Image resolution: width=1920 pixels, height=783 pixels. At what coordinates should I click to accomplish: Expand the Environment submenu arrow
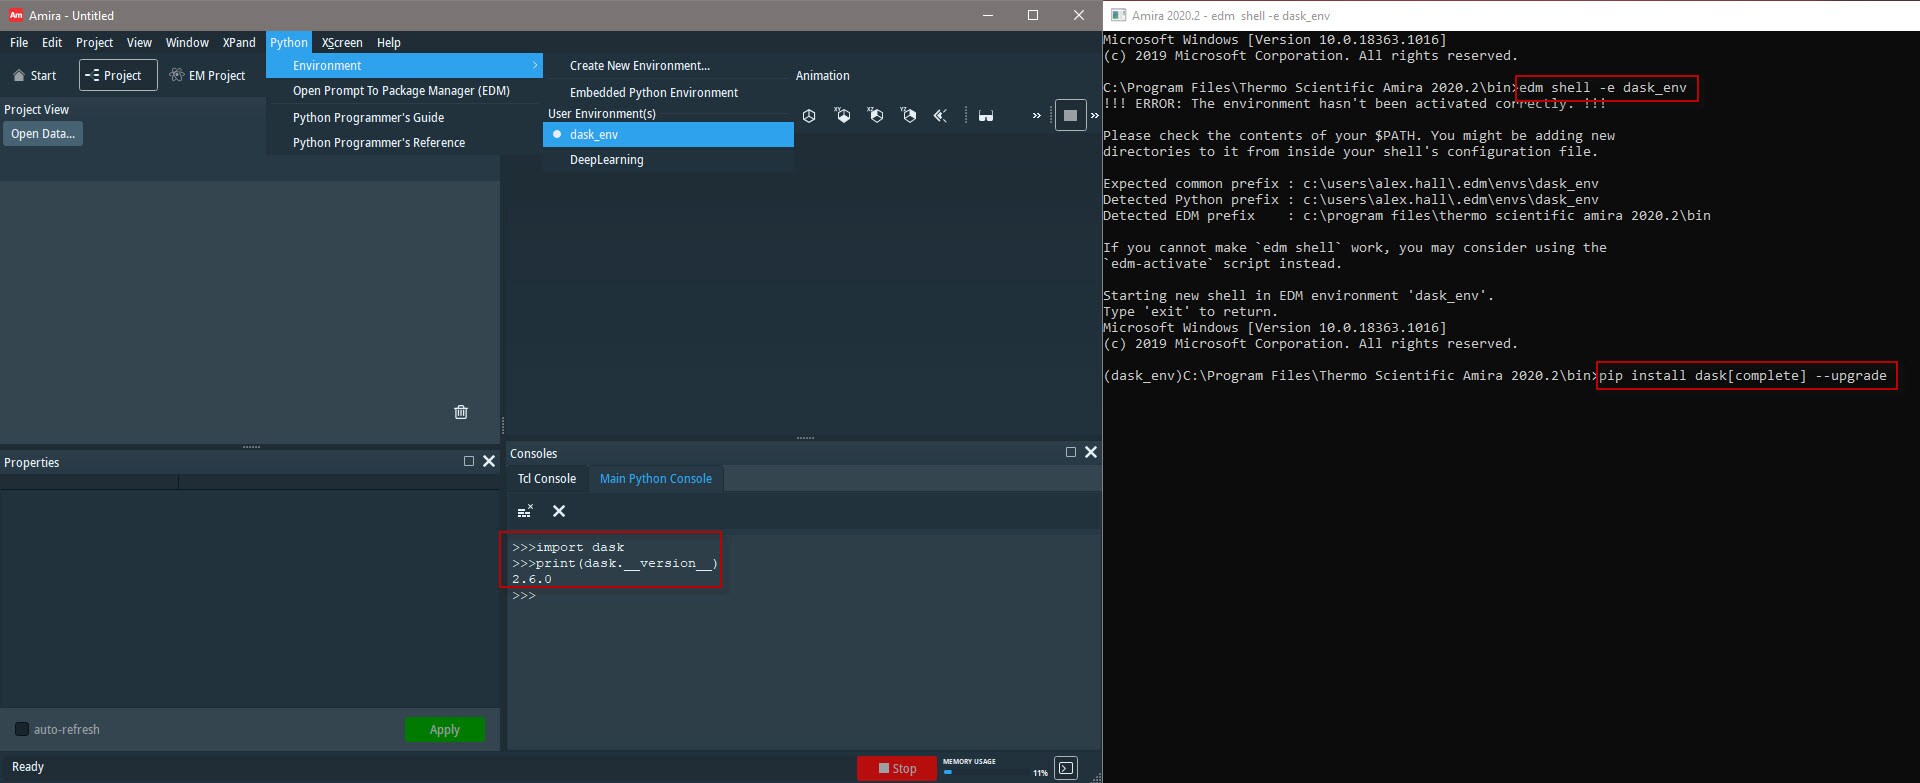tap(535, 65)
